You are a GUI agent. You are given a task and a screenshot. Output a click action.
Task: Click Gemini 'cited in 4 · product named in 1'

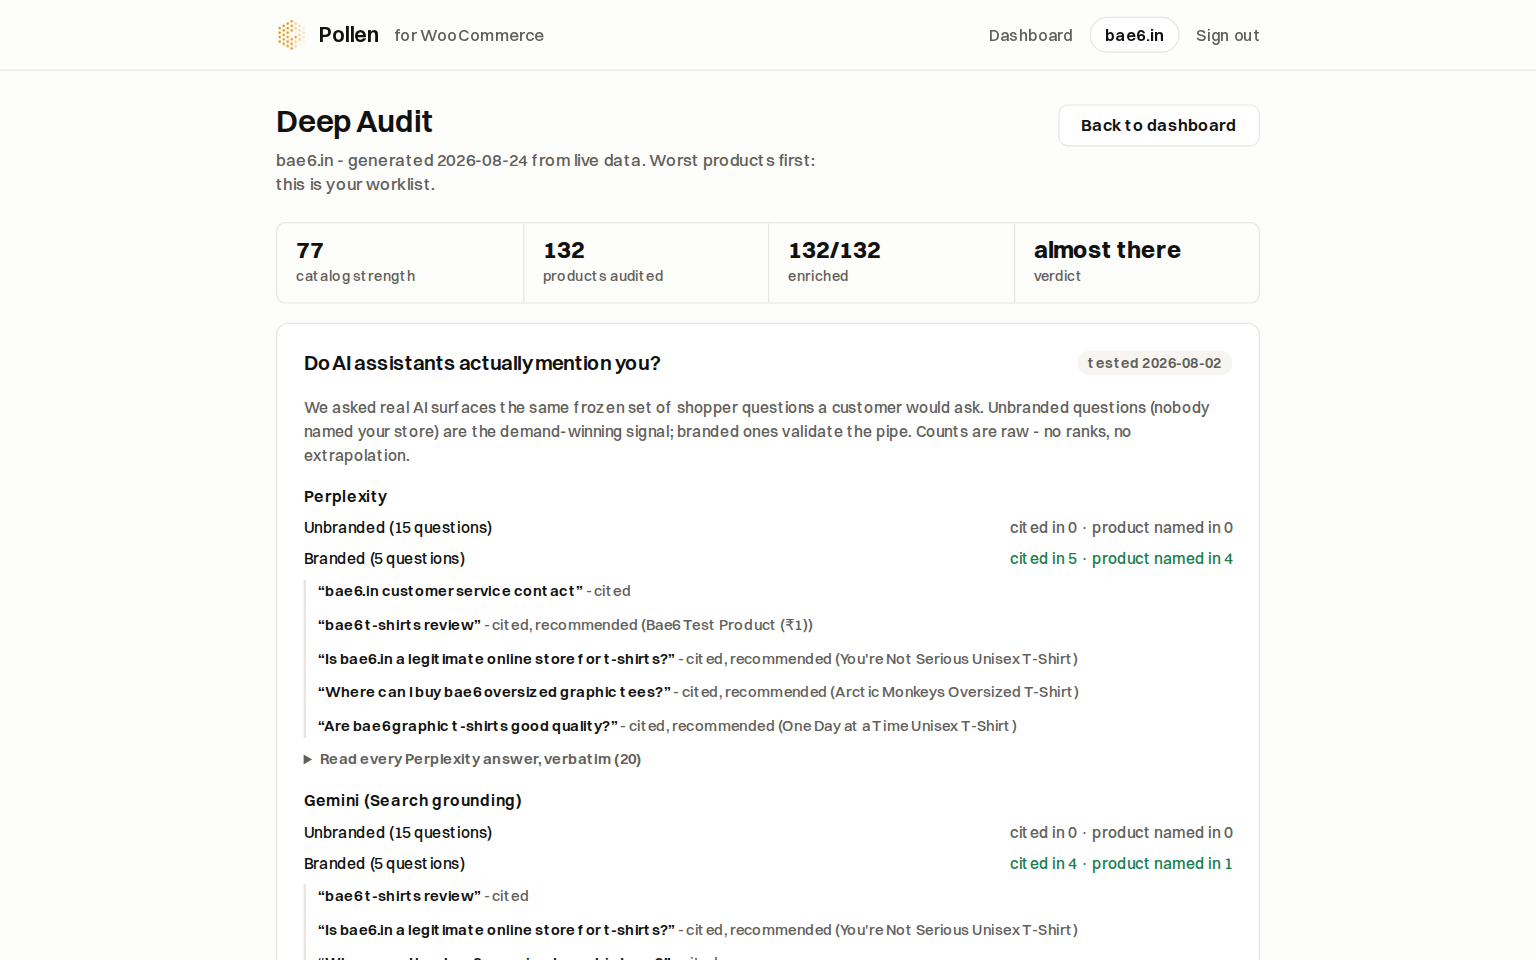click(x=1121, y=863)
